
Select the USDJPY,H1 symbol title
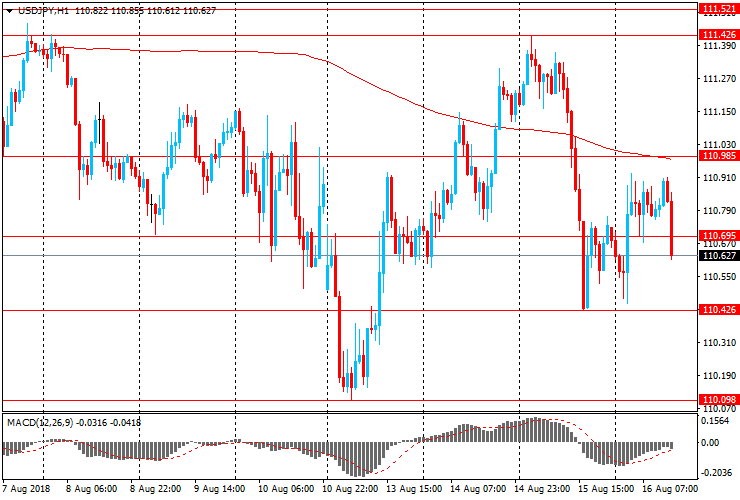43,10
